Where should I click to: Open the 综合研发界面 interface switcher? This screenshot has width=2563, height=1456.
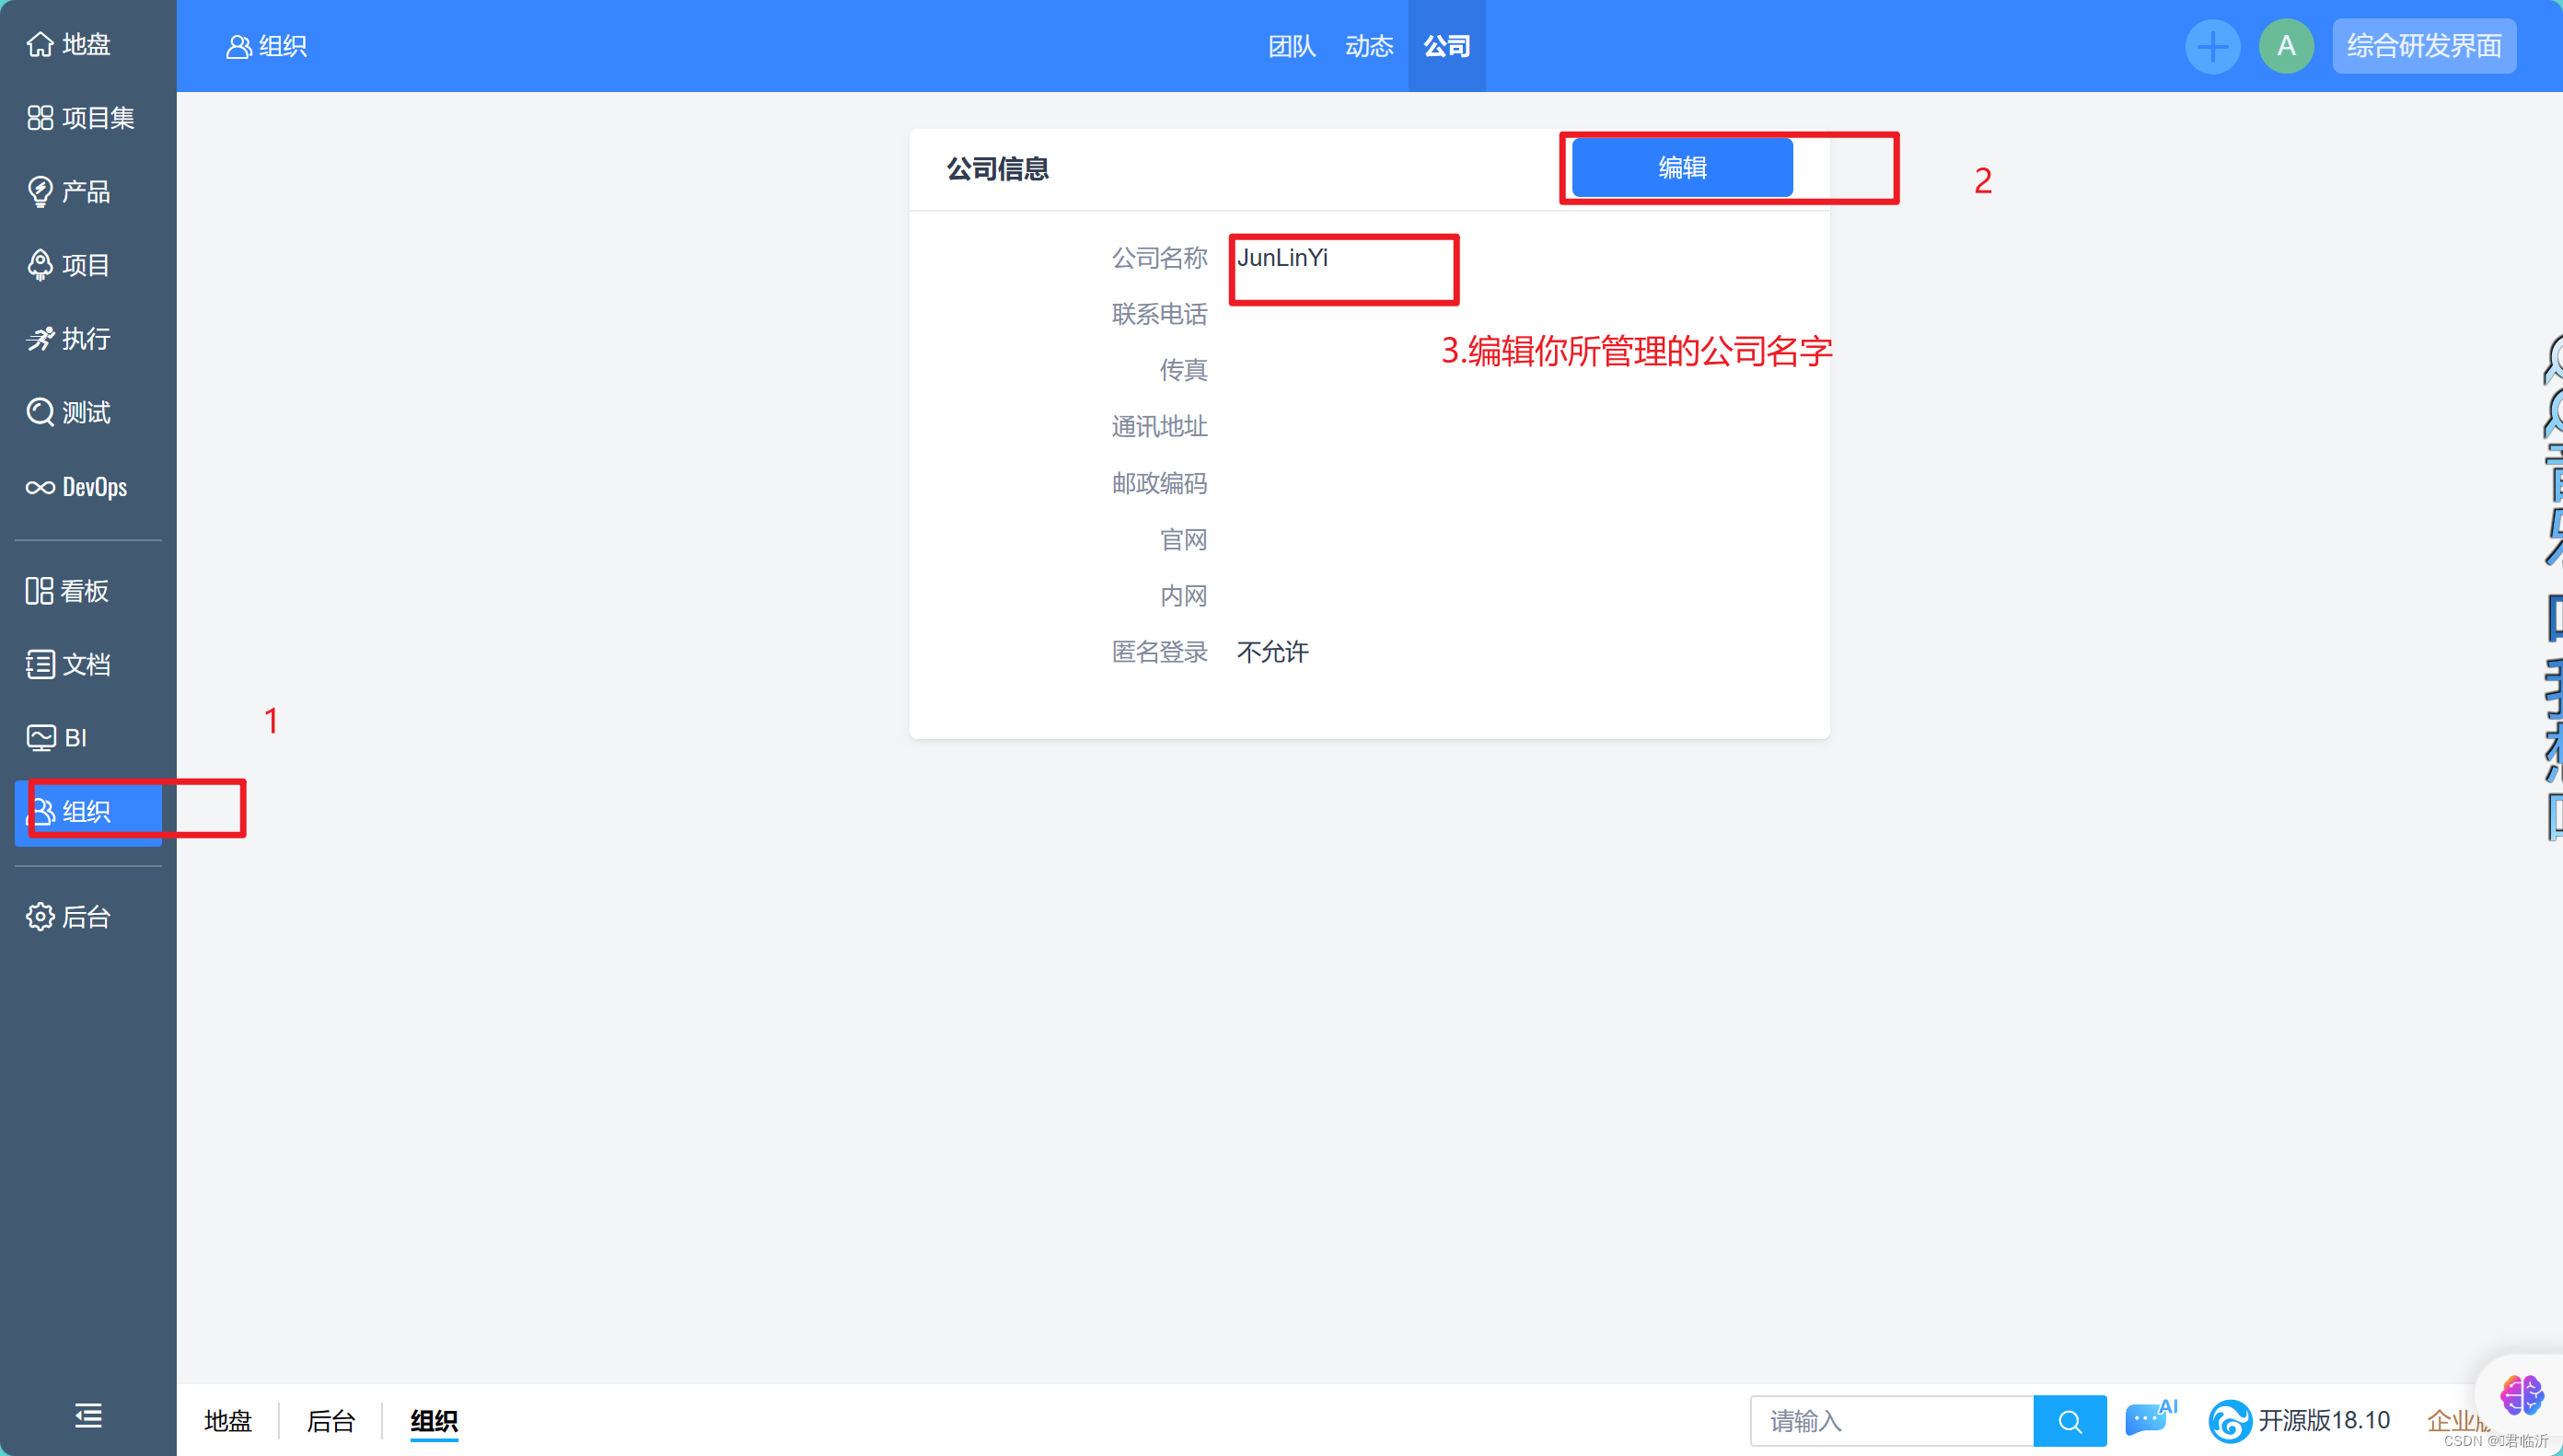pyautogui.click(x=2423, y=46)
